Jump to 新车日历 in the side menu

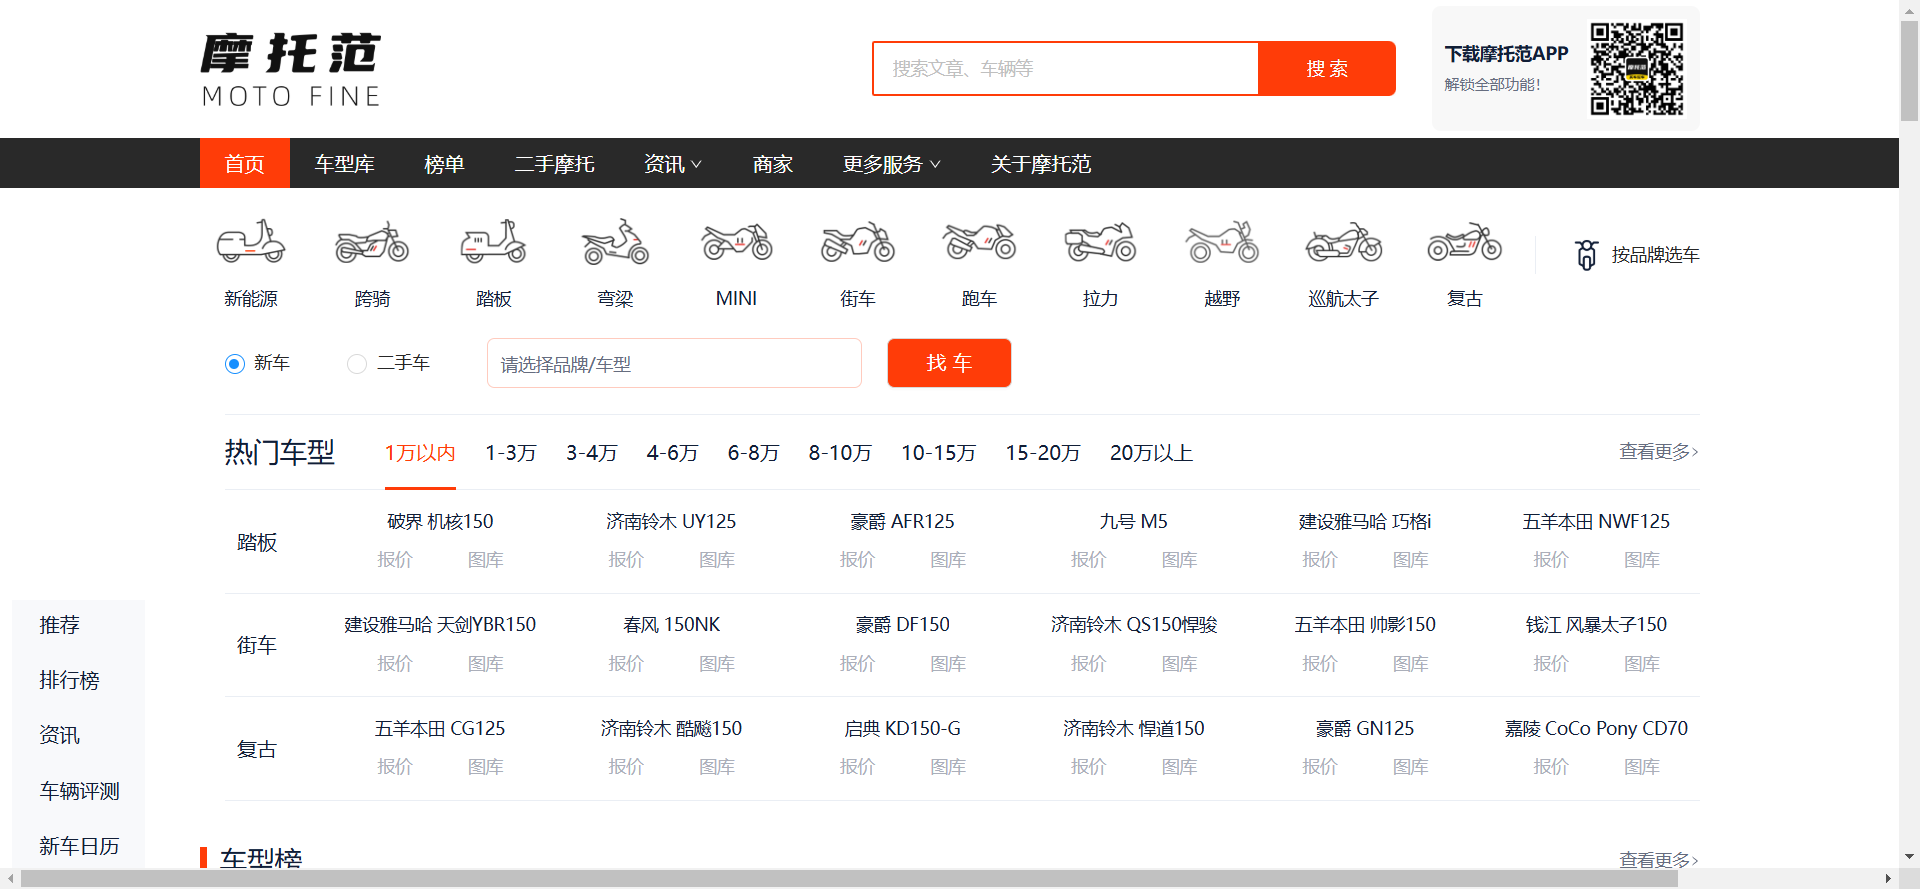(79, 847)
